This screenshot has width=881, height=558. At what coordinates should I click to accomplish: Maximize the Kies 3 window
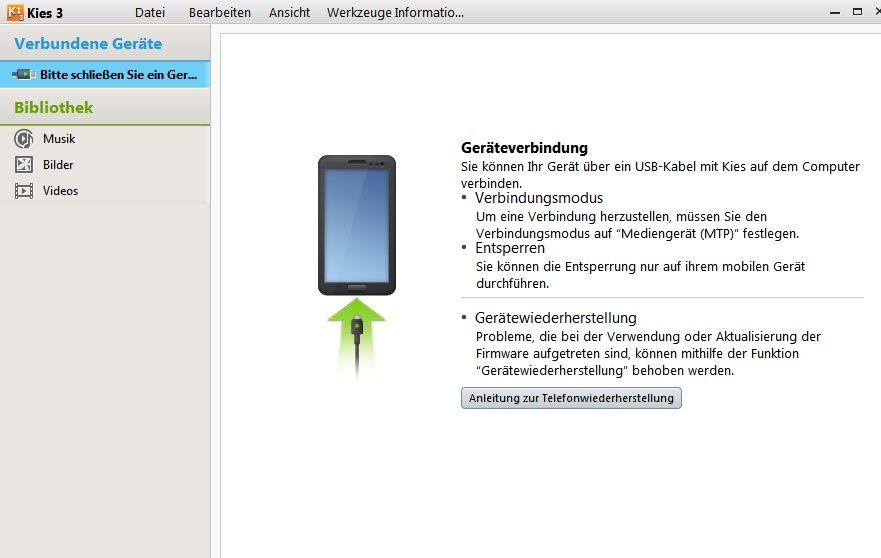point(857,12)
